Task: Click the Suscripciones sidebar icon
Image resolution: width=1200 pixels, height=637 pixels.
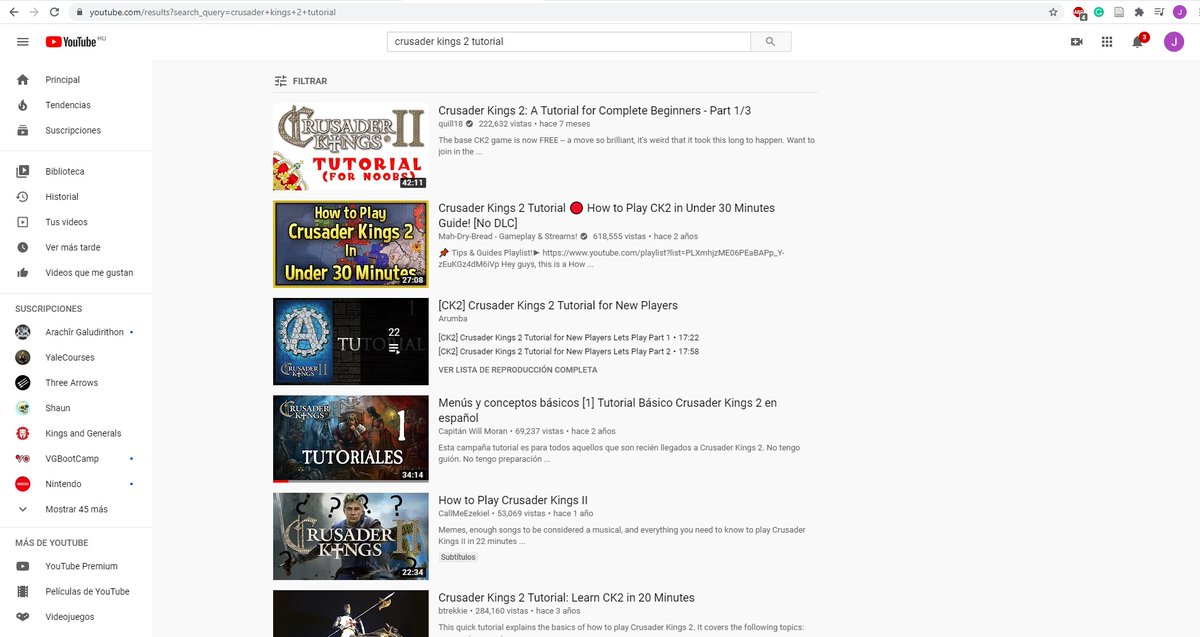Action: coord(23,130)
